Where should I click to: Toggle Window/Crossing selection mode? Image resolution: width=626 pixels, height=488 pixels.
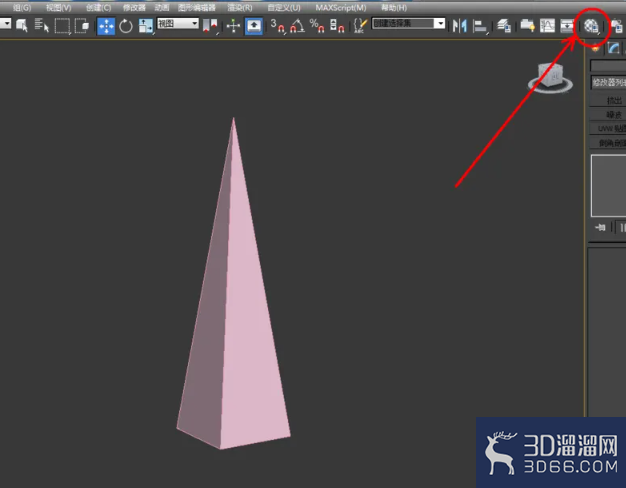[x=82, y=26]
